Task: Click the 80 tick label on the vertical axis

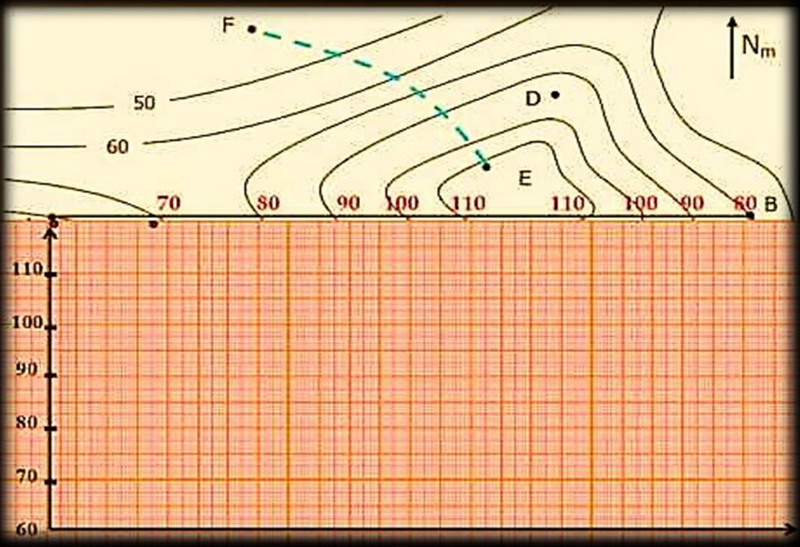Action: pos(28,424)
